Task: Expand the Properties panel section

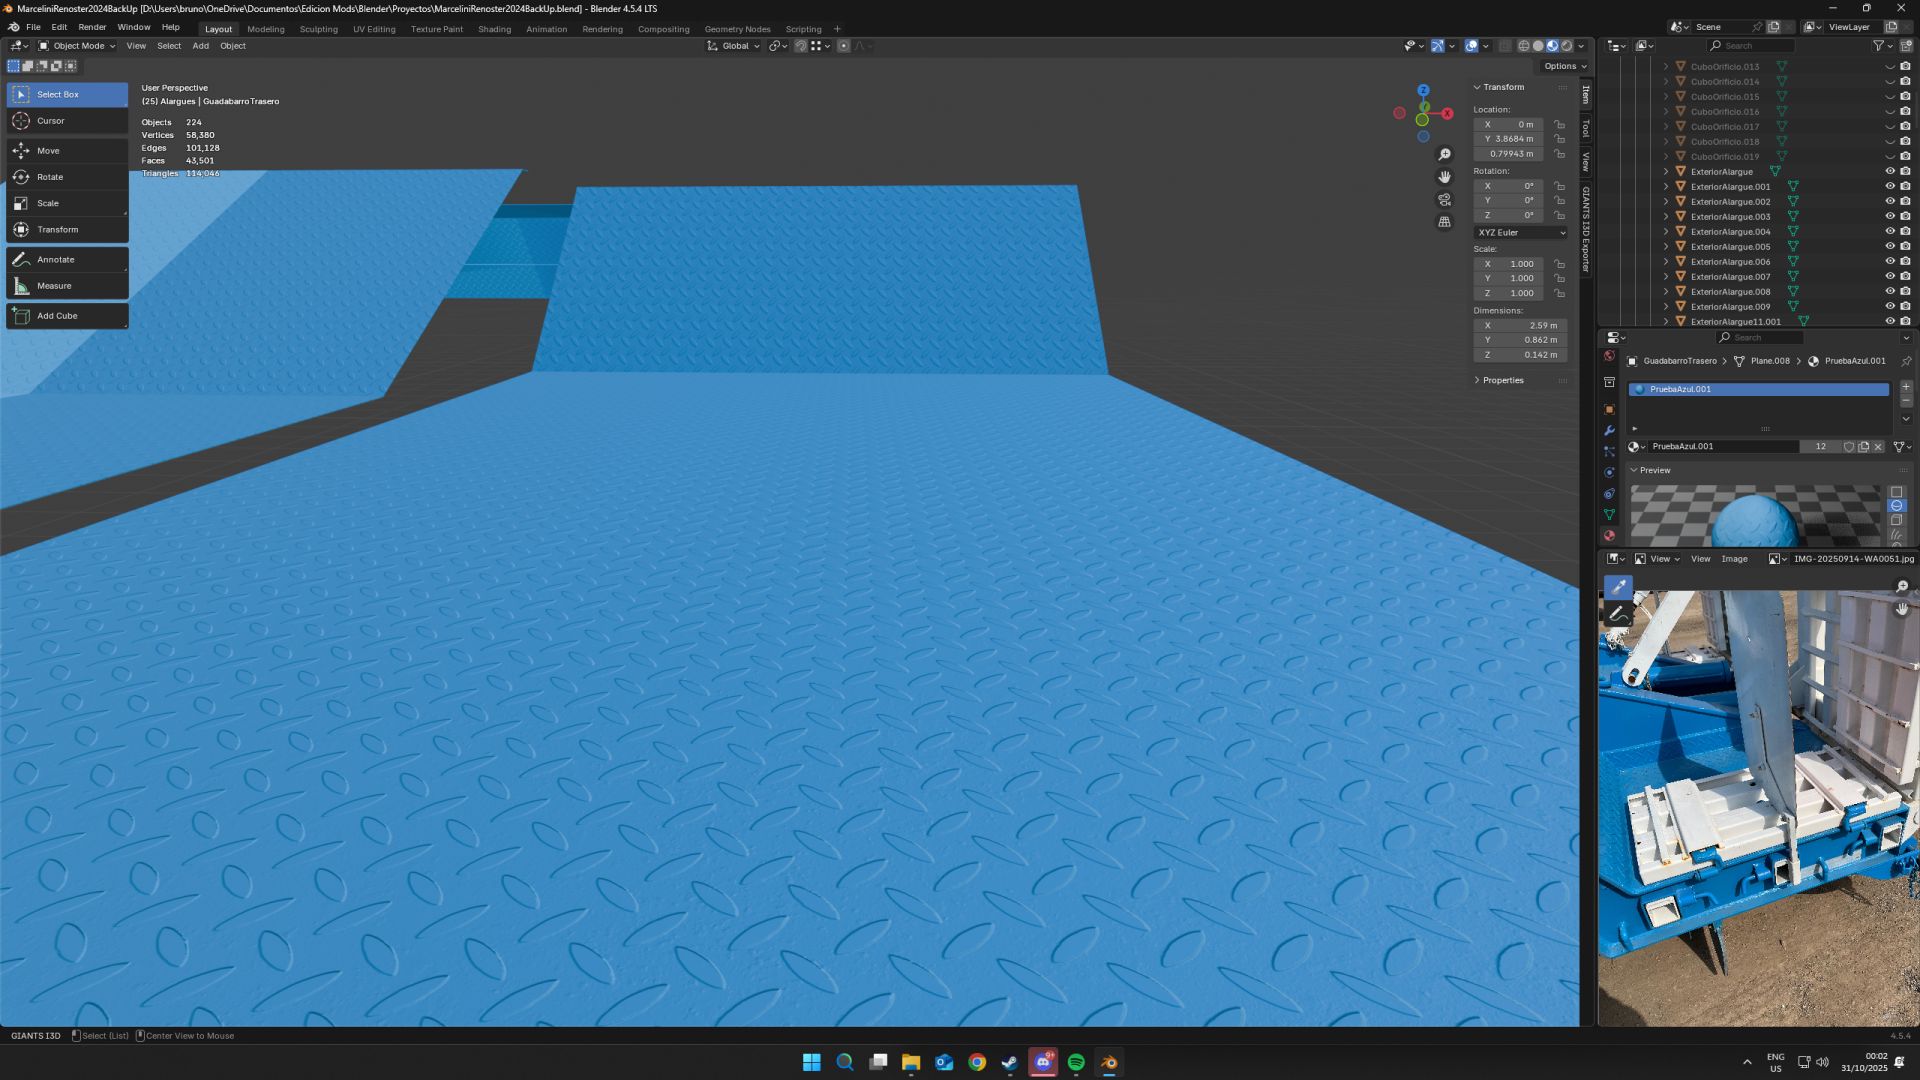Action: [x=1502, y=381]
